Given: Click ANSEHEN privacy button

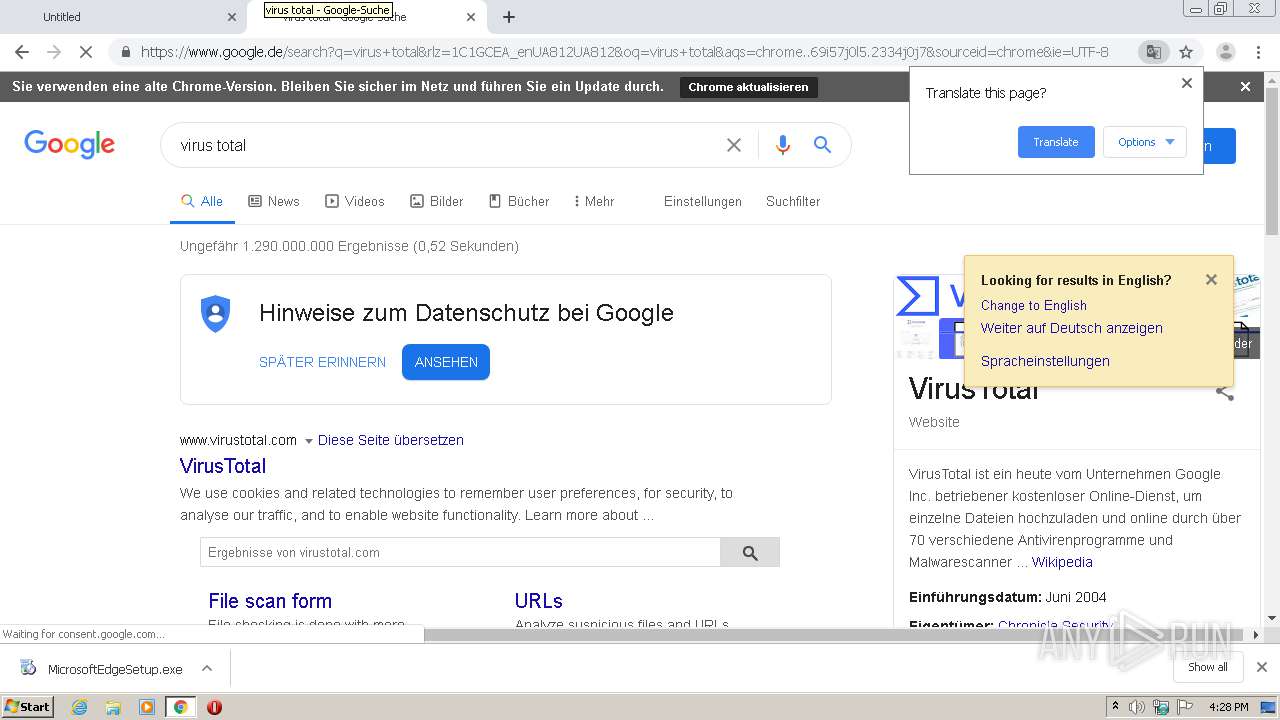Looking at the screenshot, I should coord(446,362).
